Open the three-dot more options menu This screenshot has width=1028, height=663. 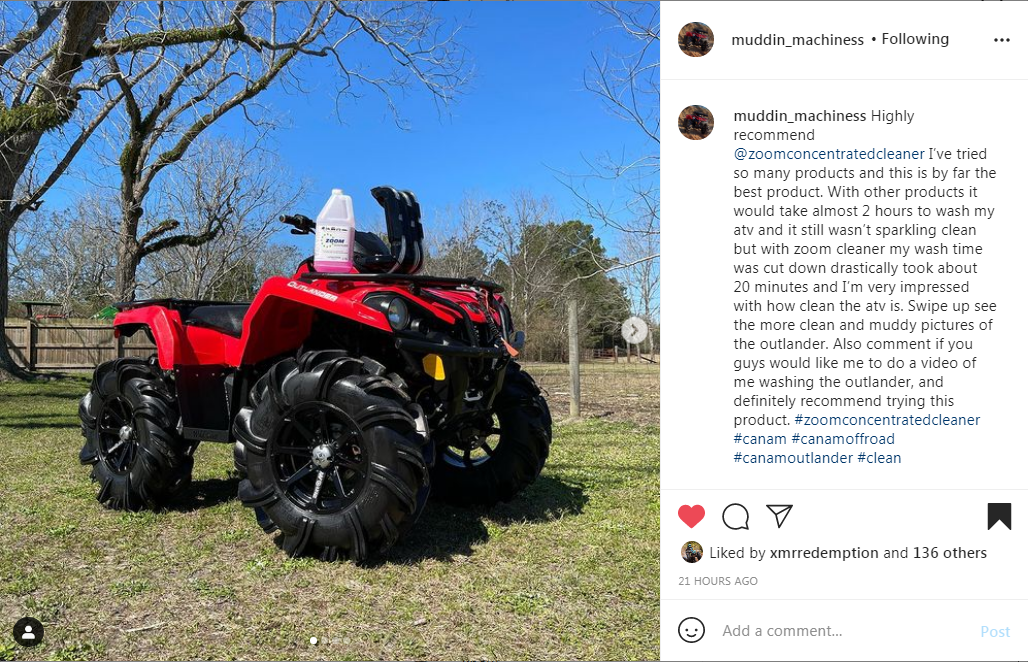tap(1002, 40)
